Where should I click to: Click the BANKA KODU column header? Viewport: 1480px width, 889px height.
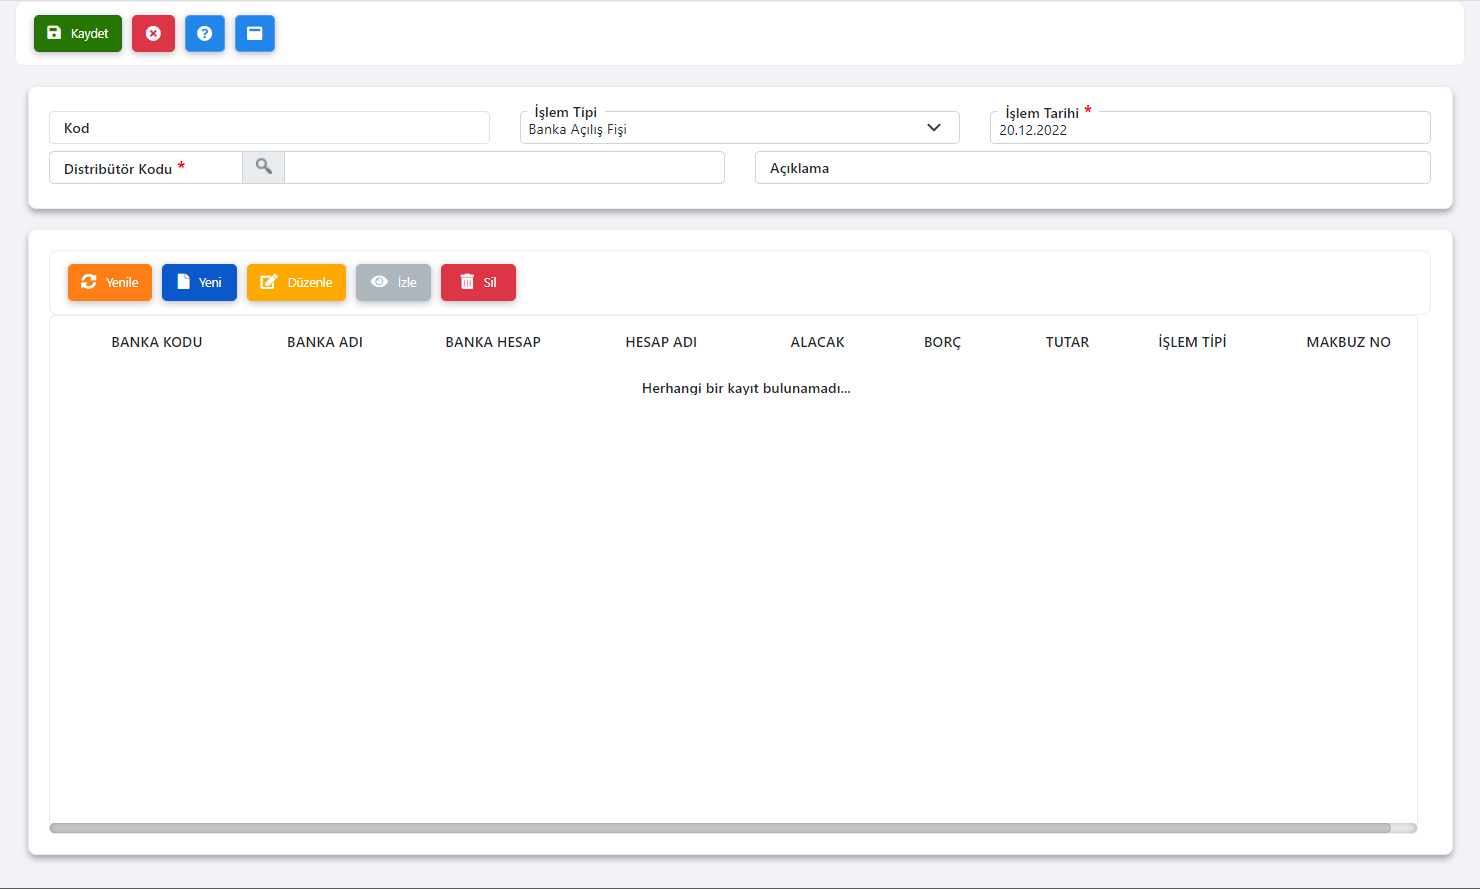point(157,342)
